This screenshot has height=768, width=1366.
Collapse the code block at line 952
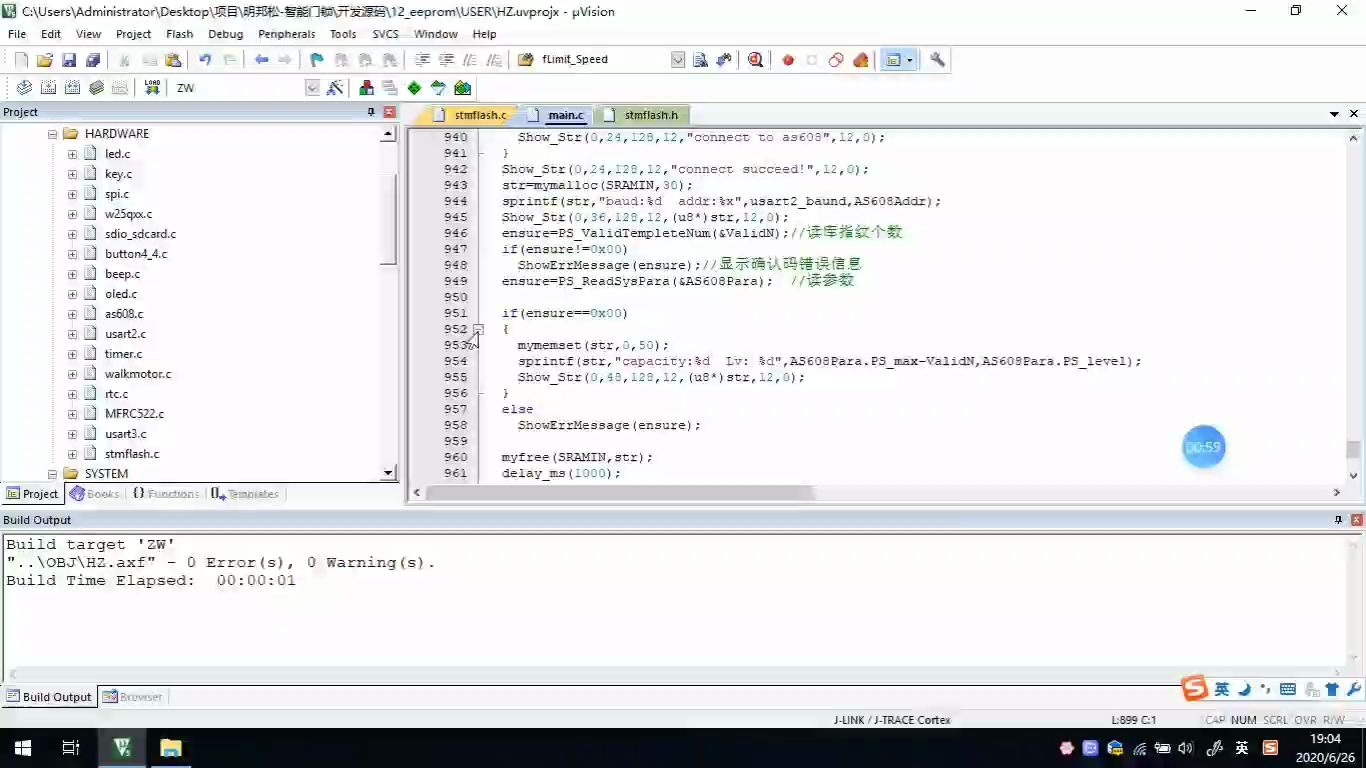(x=479, y=329)
